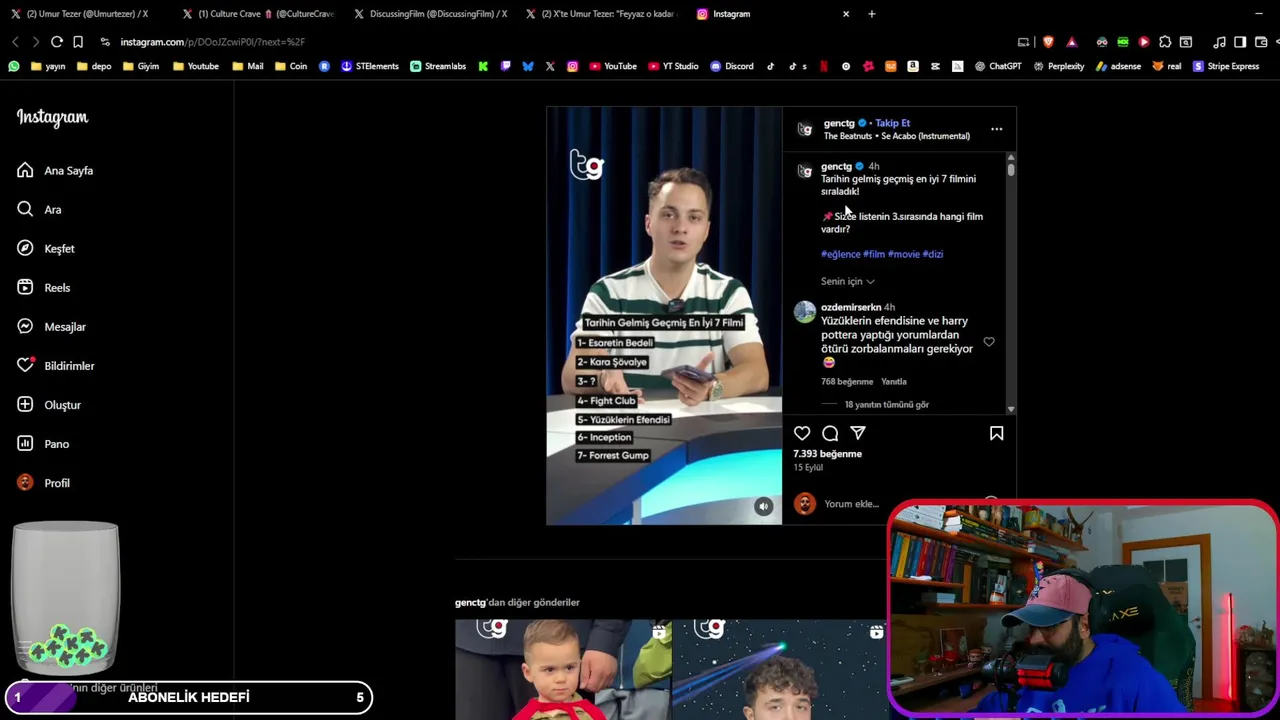Open Bildirimler notifications
The image size is (1280, 720).
tap(55, 366)
